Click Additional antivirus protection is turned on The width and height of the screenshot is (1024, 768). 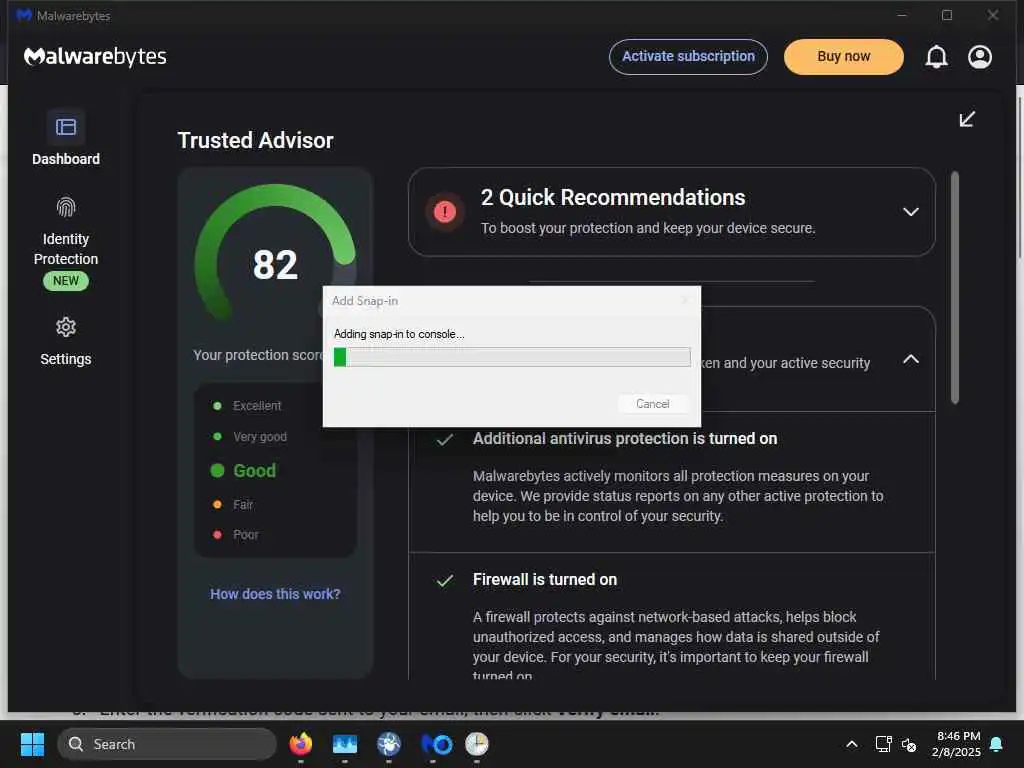pos(625,438)
